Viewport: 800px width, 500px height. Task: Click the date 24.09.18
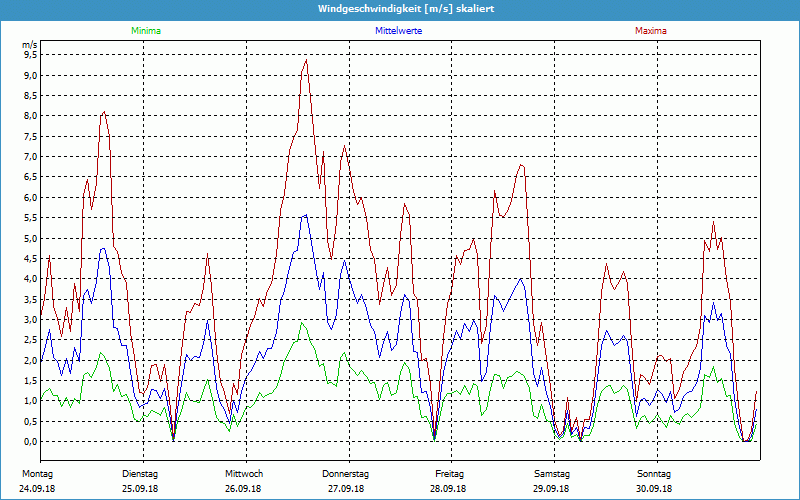(37, 489)
